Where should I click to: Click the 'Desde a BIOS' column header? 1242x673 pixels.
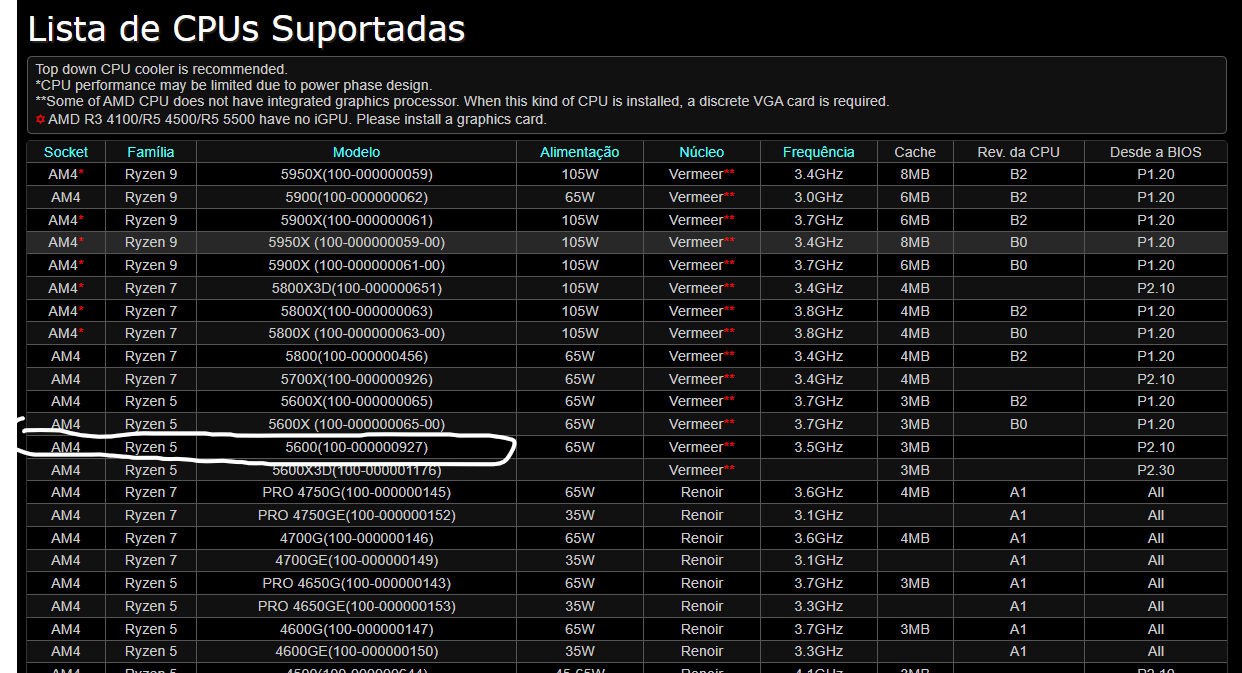[1156, 152]
